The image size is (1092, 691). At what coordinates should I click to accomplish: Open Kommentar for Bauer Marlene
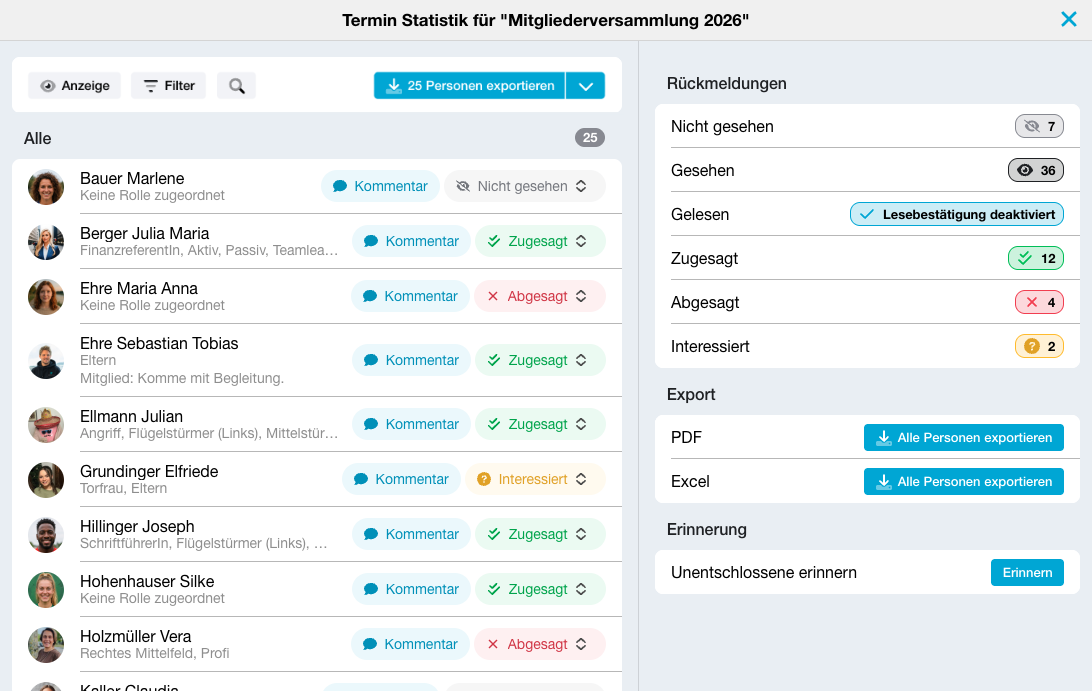380,186
